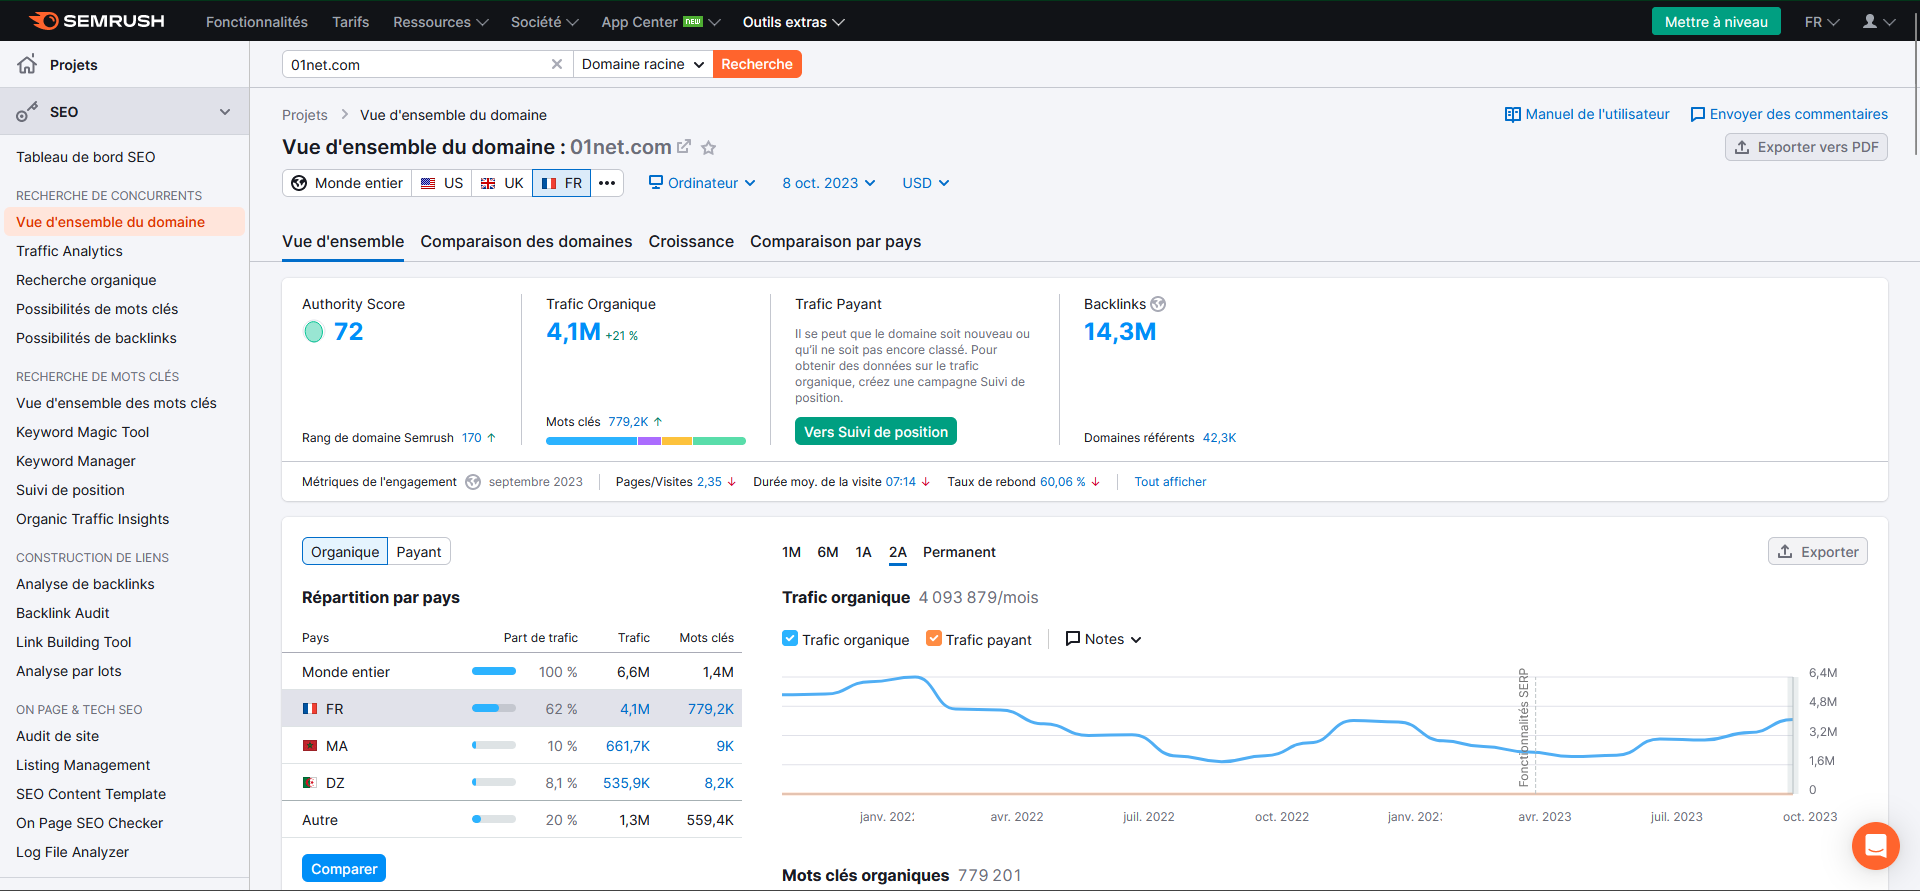The width and height of the screenshot is (1920, 891).
Task: Select the 1M time range
Action: click(791, 552)
